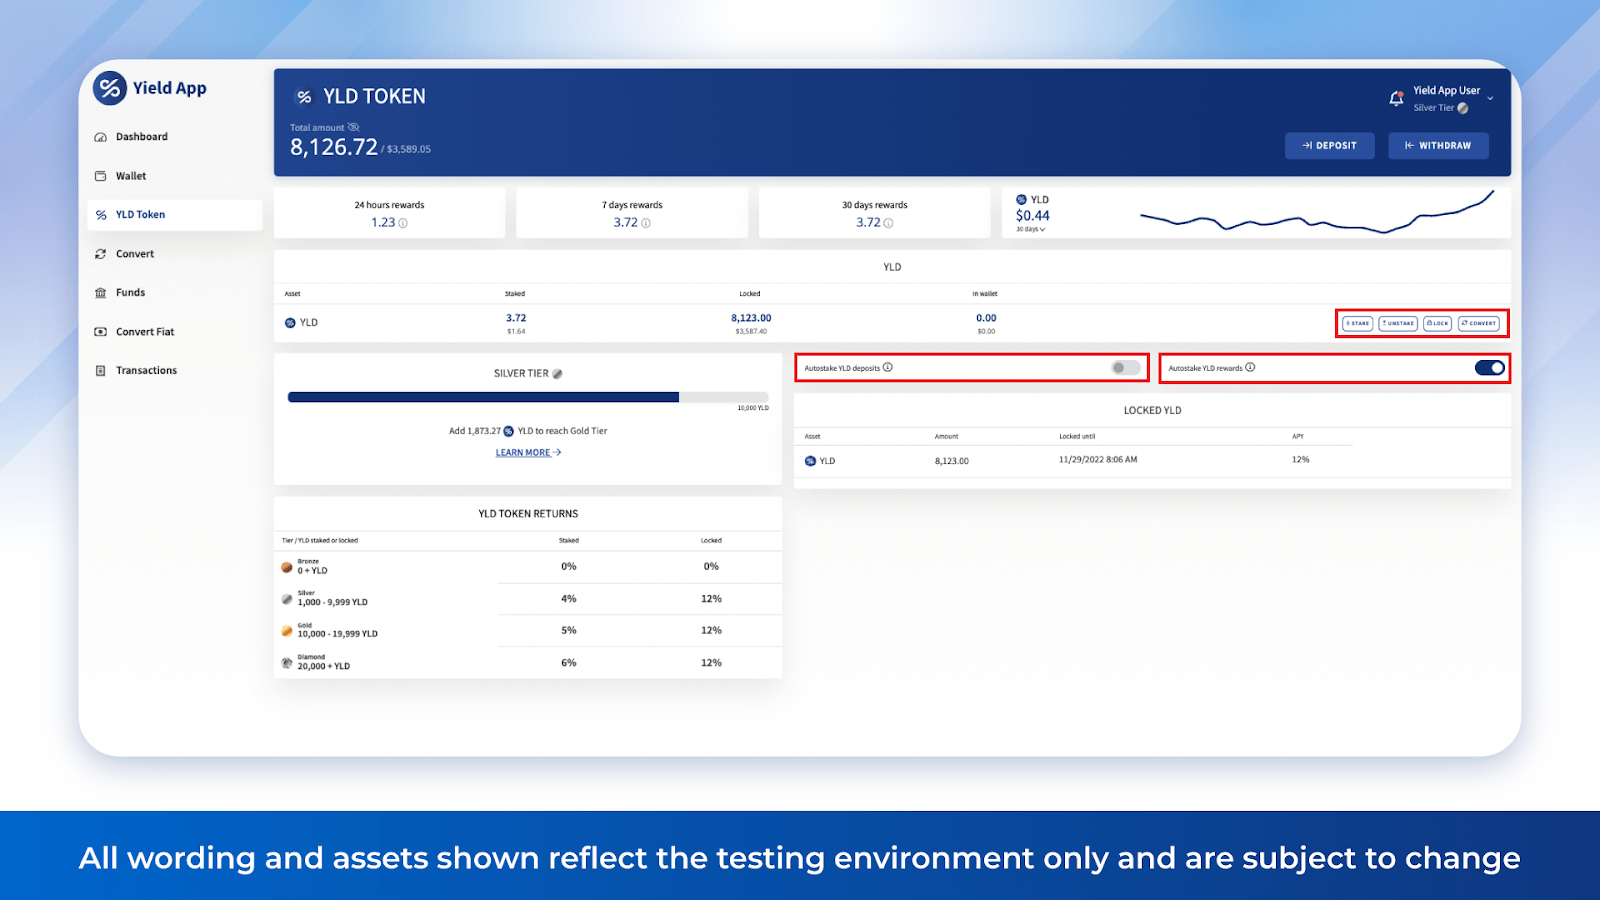Screen dimensions: 1600x900
Task: Hide total amount with eye icon
Action: coord(353,127)
